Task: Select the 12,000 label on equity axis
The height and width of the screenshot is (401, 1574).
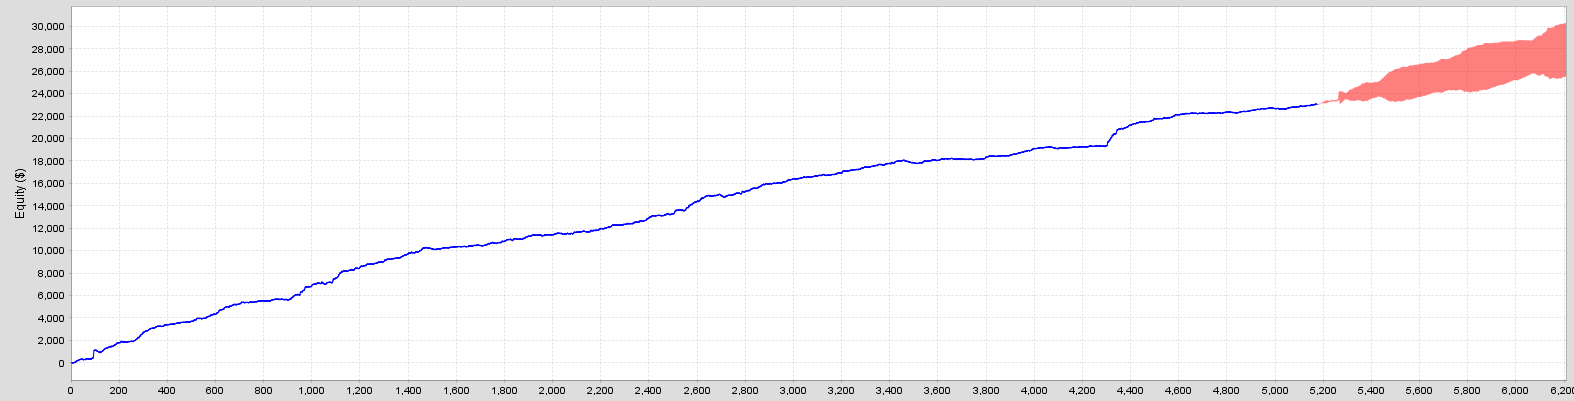Action: pos(49,228)
